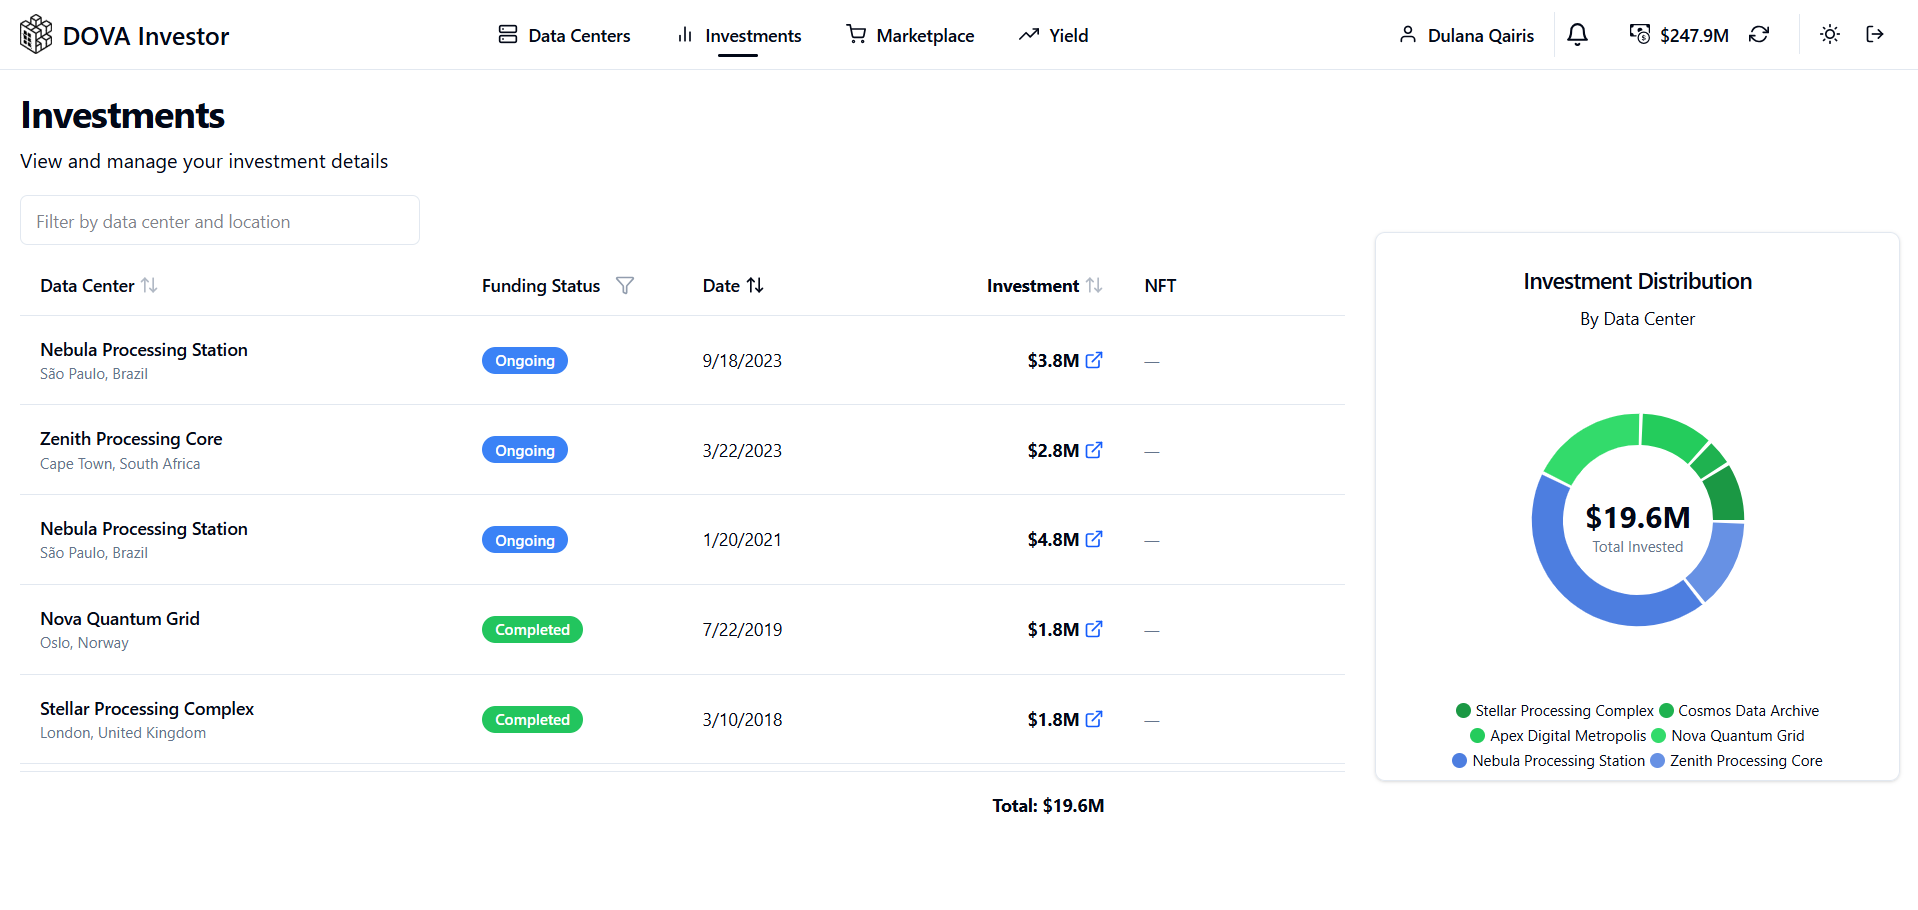The width and height of the screenshot is (1918, 910).
Task: Select the Stellar Processing Complex legend color swatch
Action: (1463, 710)
